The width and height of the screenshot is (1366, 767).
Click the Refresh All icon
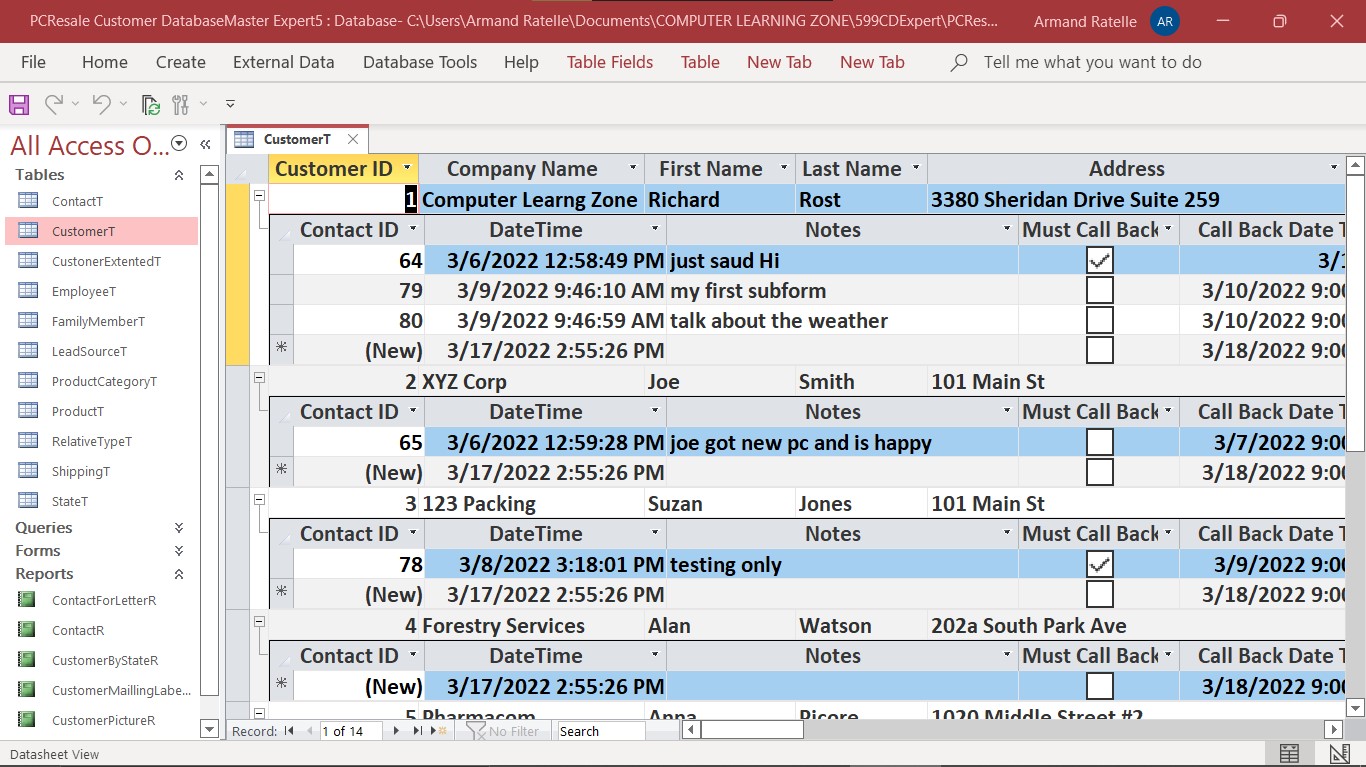click(150, 104)
